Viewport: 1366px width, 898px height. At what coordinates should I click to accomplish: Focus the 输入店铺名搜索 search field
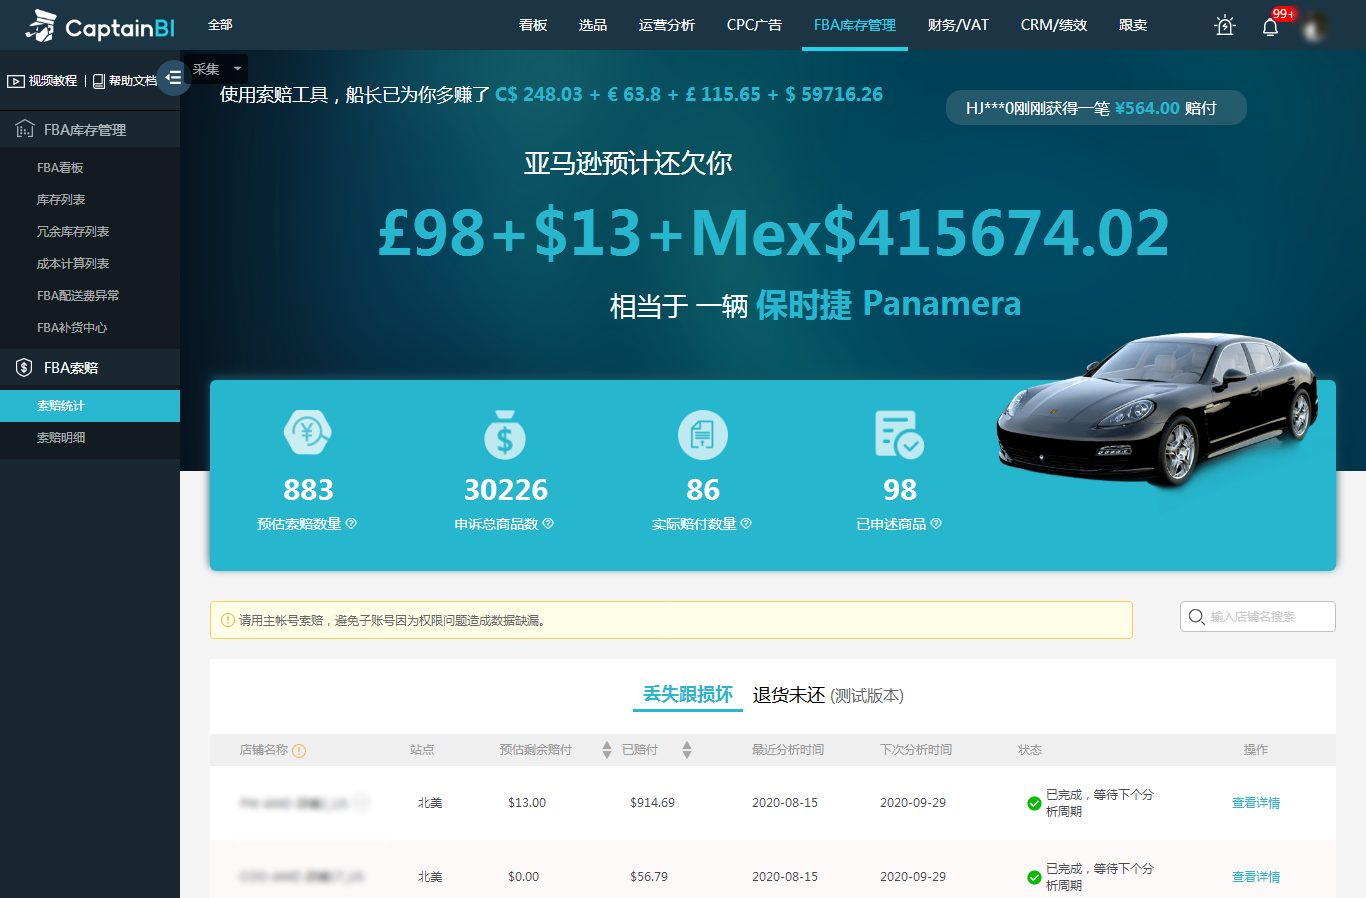point(1258,617)
